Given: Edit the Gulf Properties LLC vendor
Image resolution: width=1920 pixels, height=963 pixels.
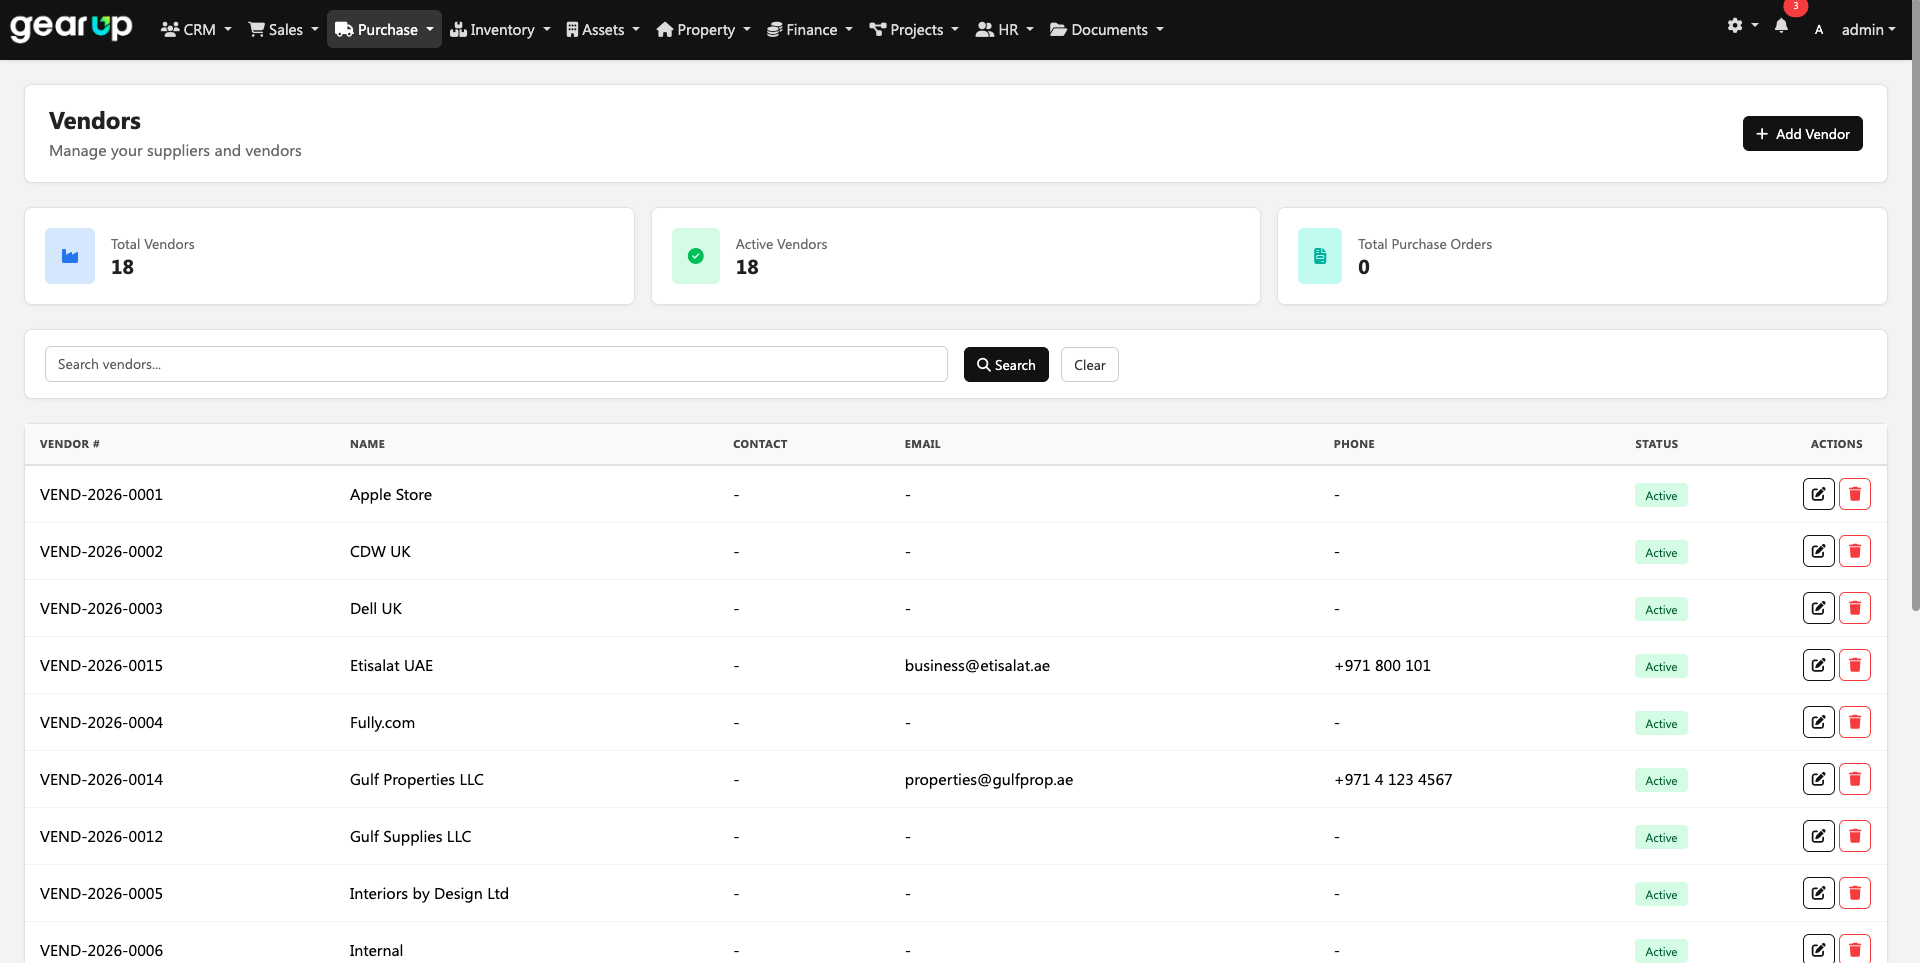Looking at the screenshot, I should [x=1818, y=779].
